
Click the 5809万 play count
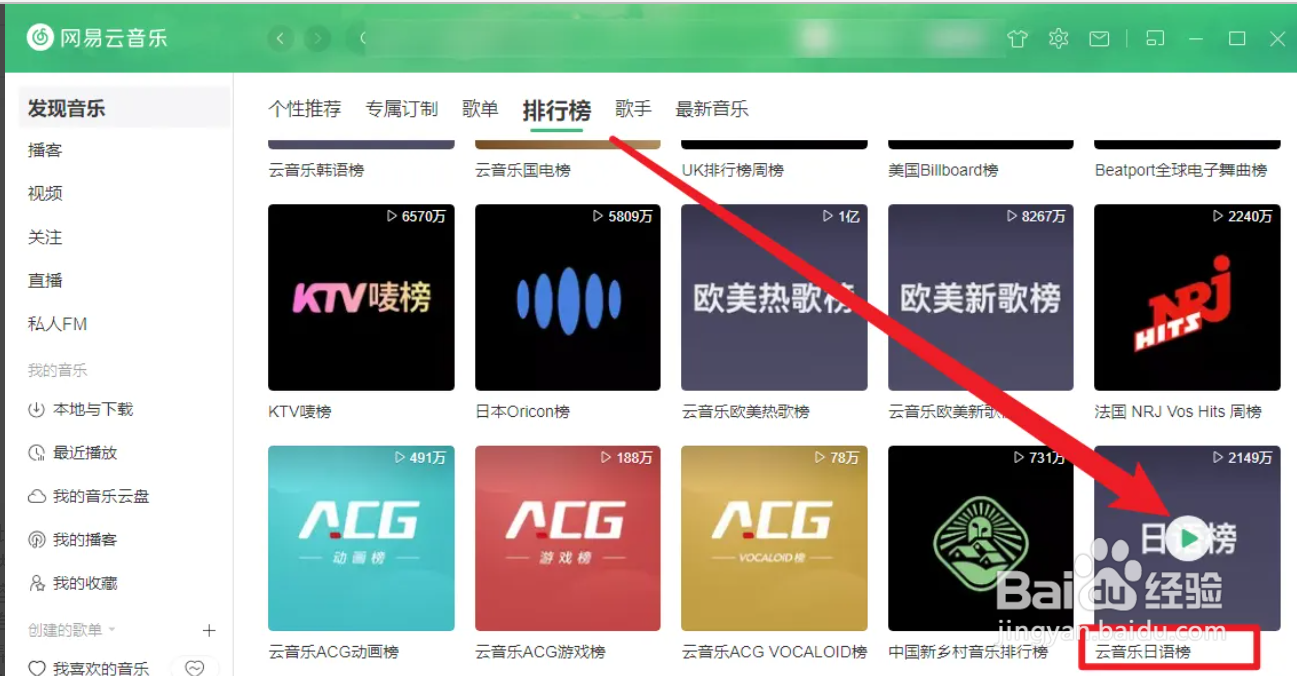click(623, 216)
